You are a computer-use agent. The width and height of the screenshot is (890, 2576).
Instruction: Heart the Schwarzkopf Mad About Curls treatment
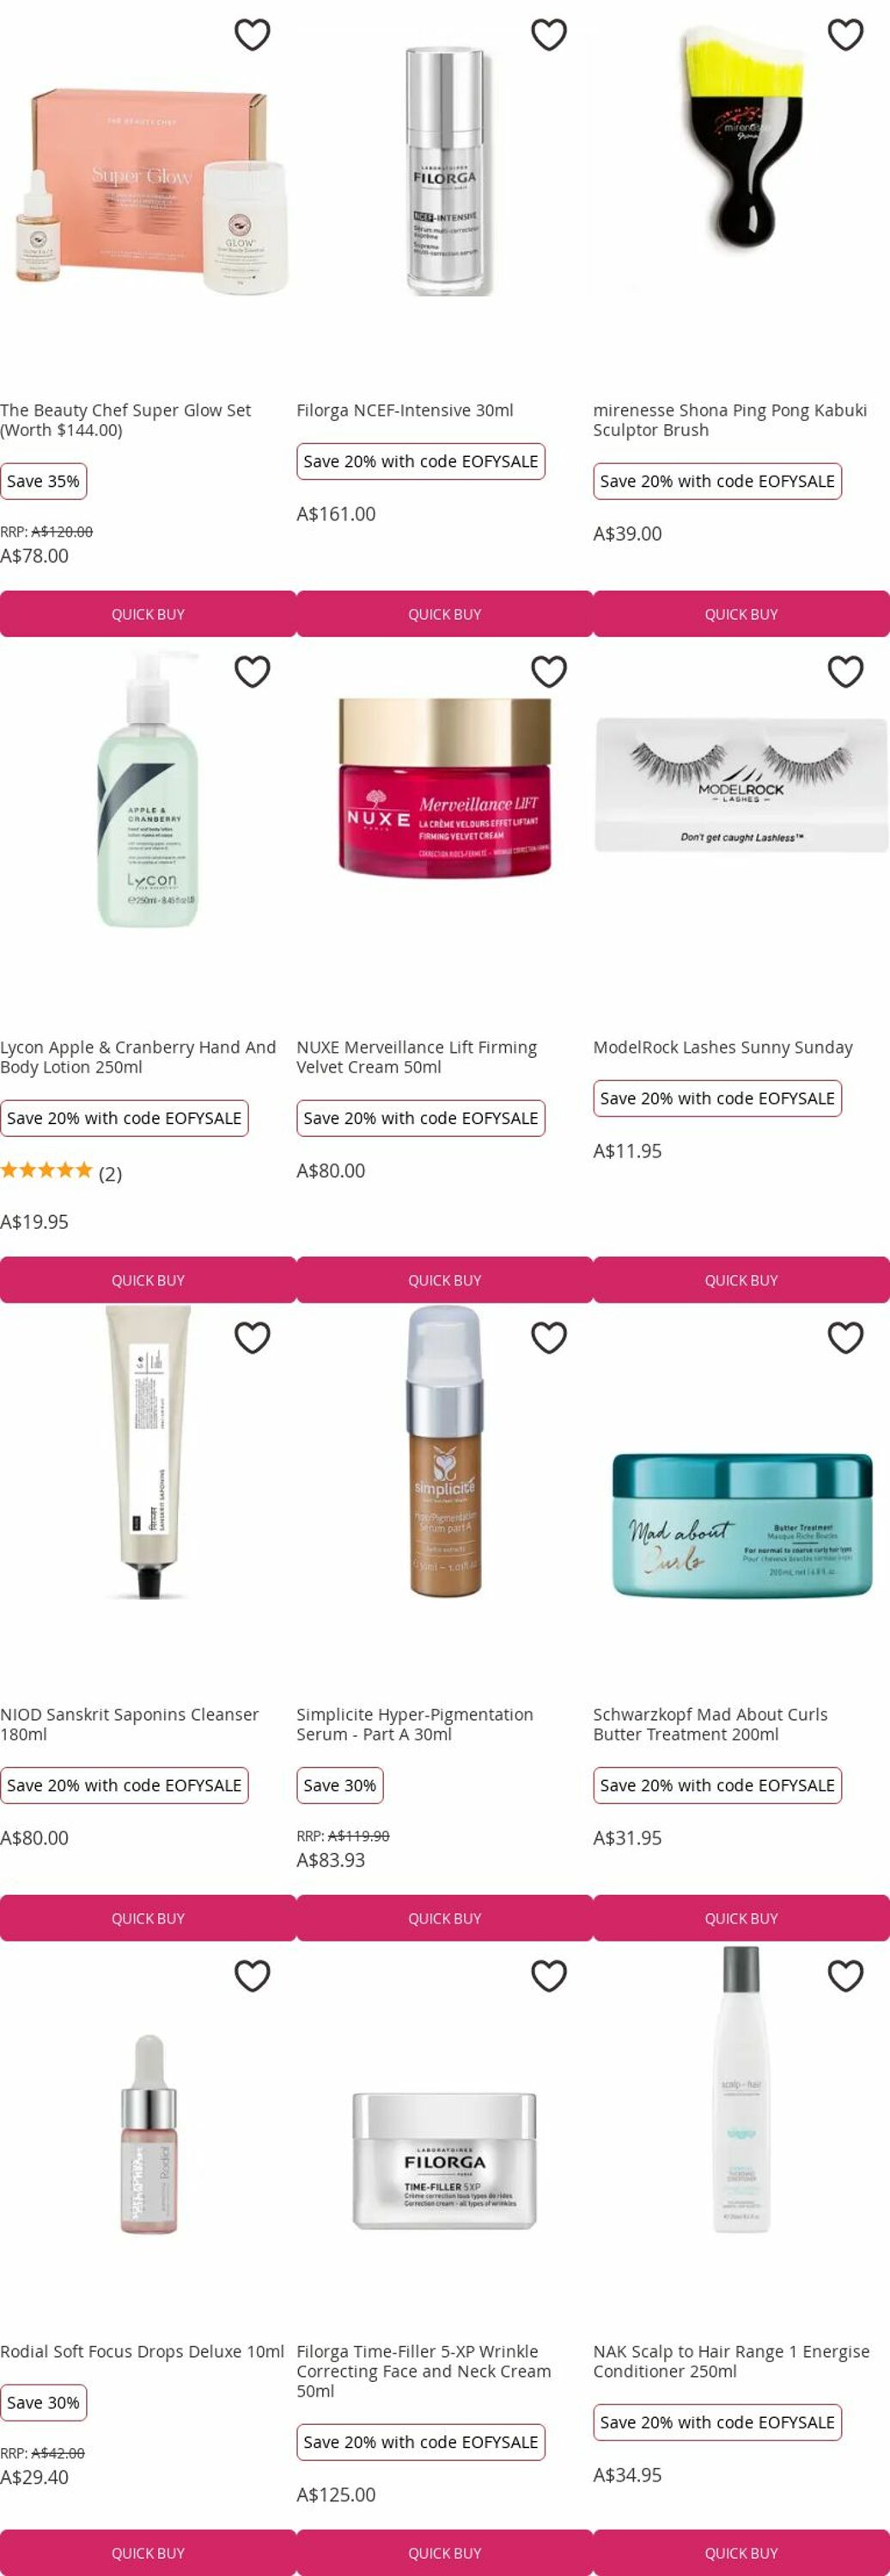846,1338
